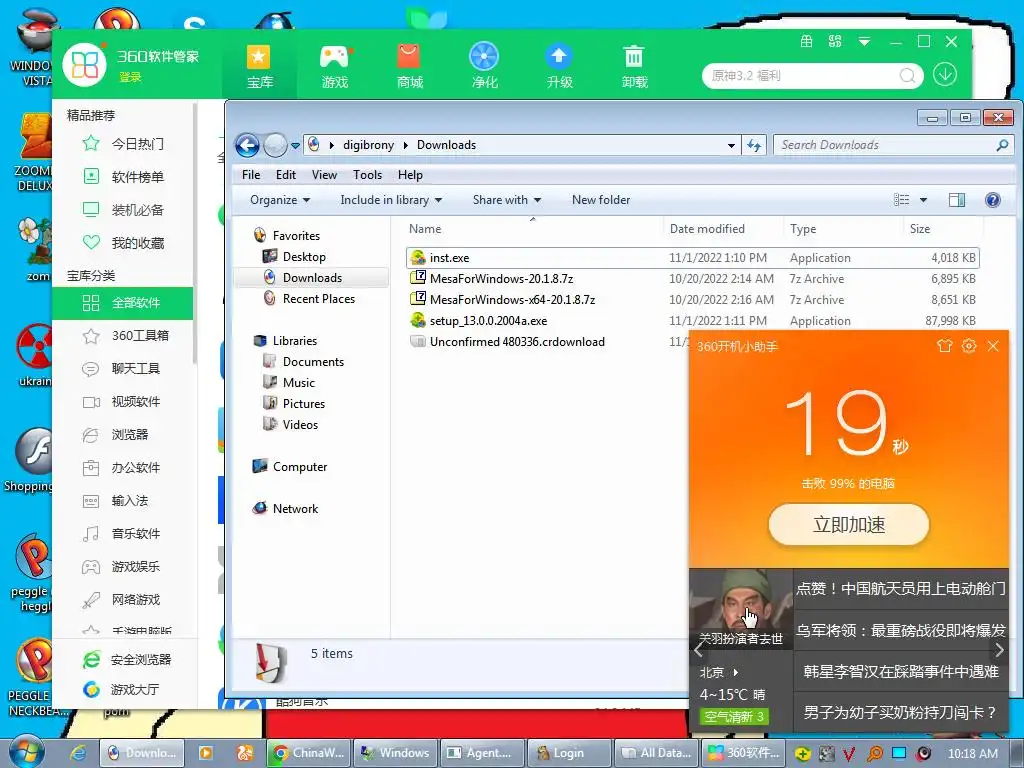1024x768 pixels.
Task: Toggle the preview pane
Action: point(957,200)
